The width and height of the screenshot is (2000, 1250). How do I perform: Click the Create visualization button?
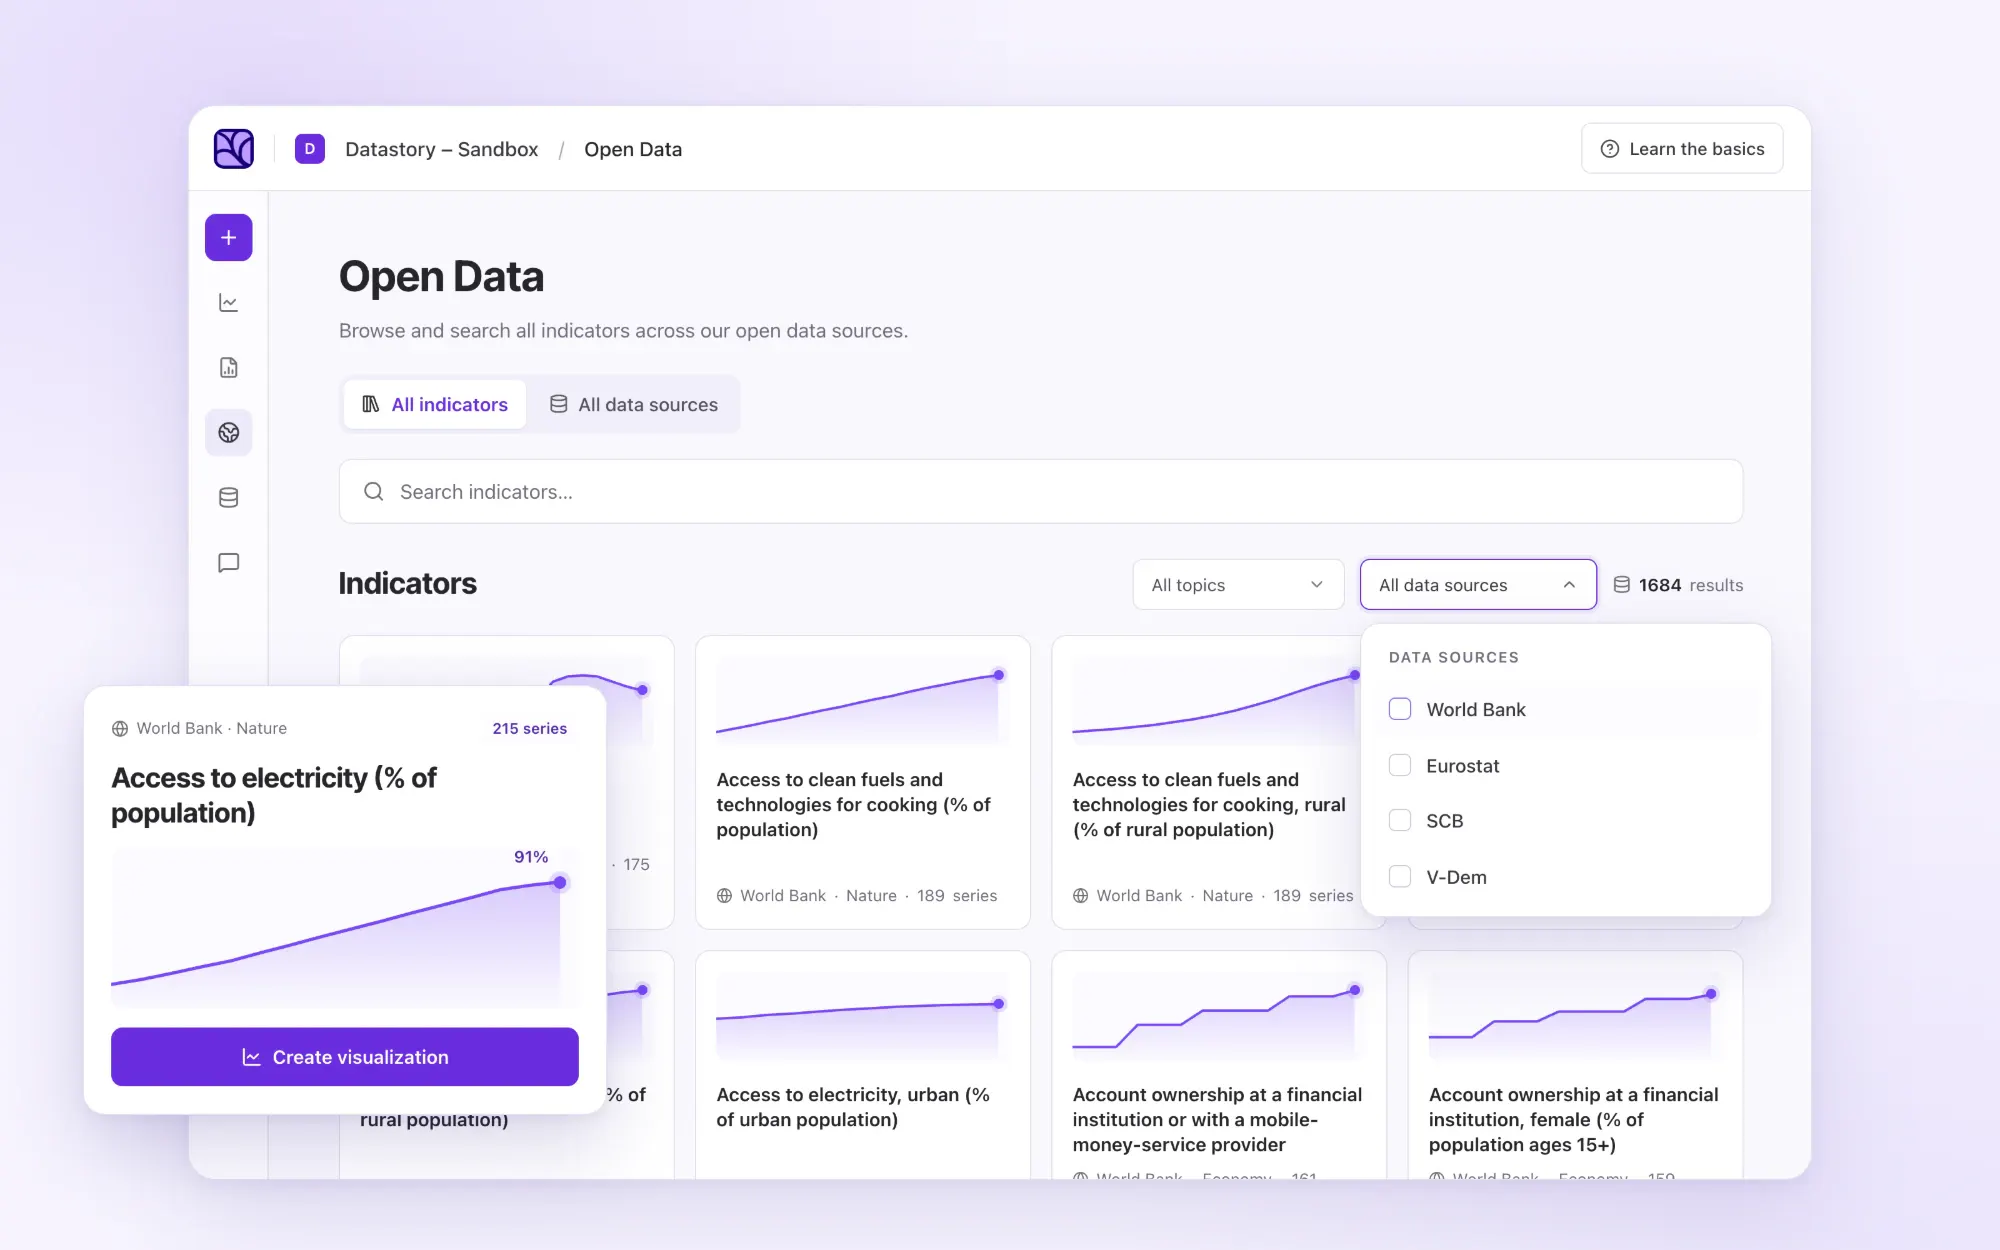(x=345, y=1057)
